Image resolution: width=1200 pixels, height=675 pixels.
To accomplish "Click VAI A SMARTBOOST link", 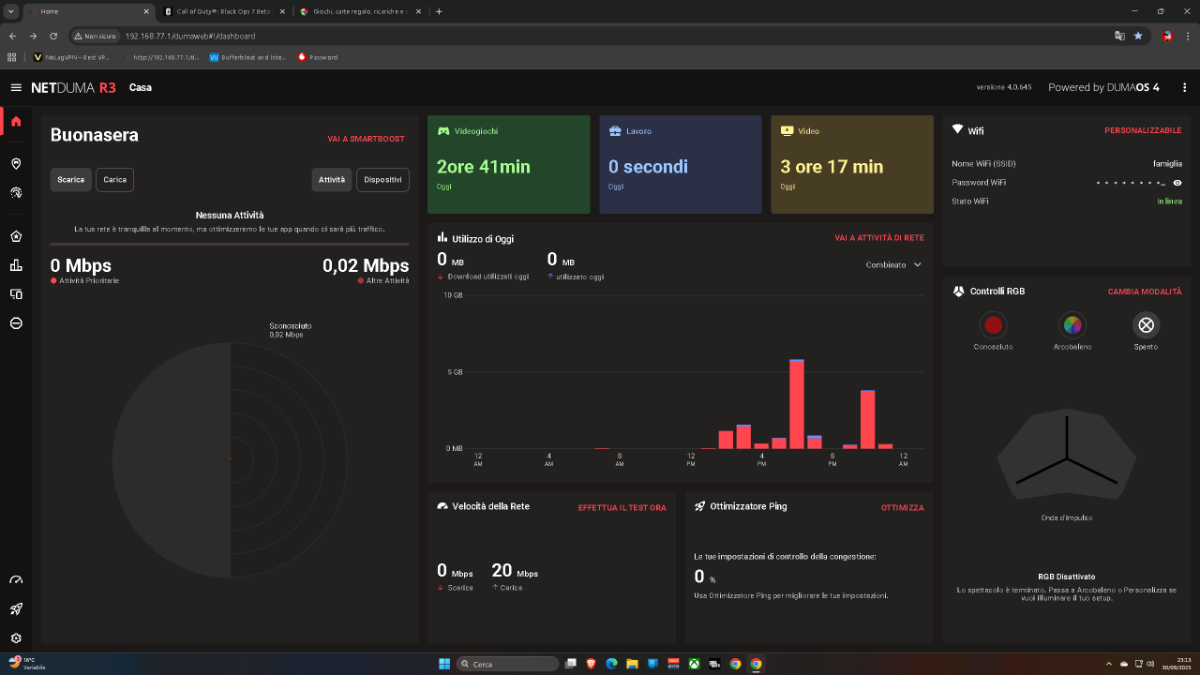I will click(x=366, y=139).
